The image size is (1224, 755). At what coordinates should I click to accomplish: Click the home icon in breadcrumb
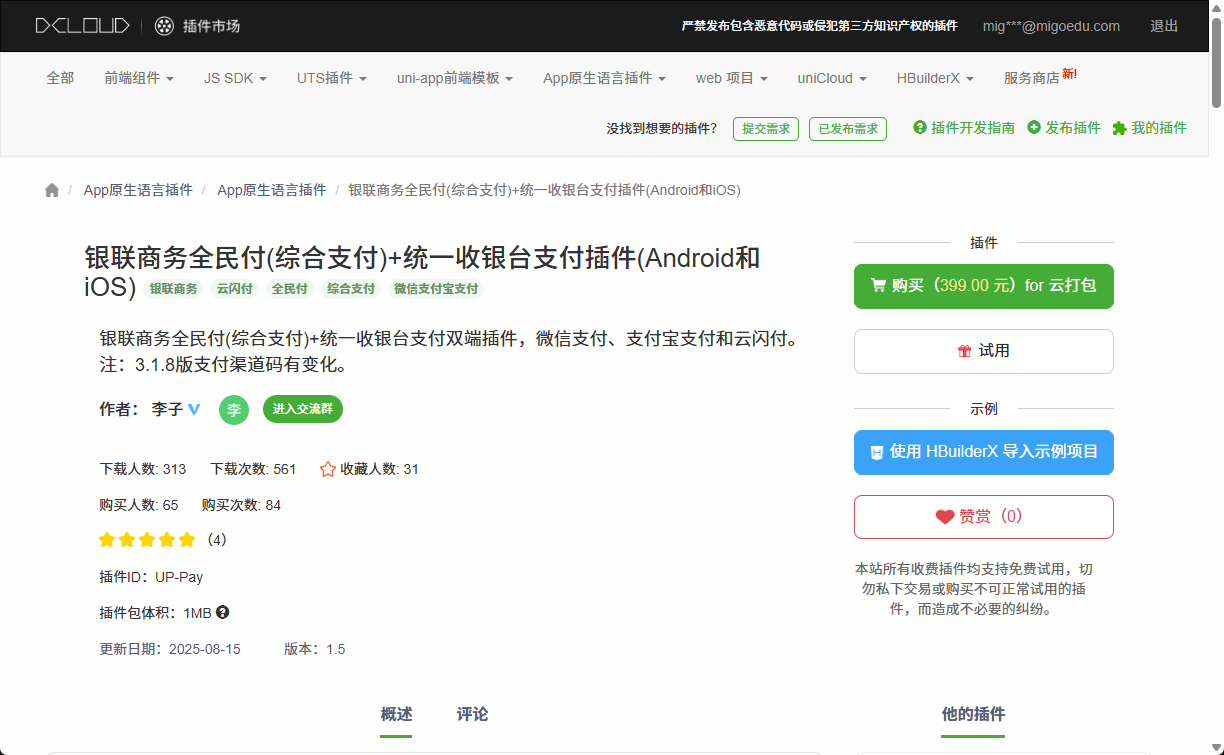click(x=52, y=190)
